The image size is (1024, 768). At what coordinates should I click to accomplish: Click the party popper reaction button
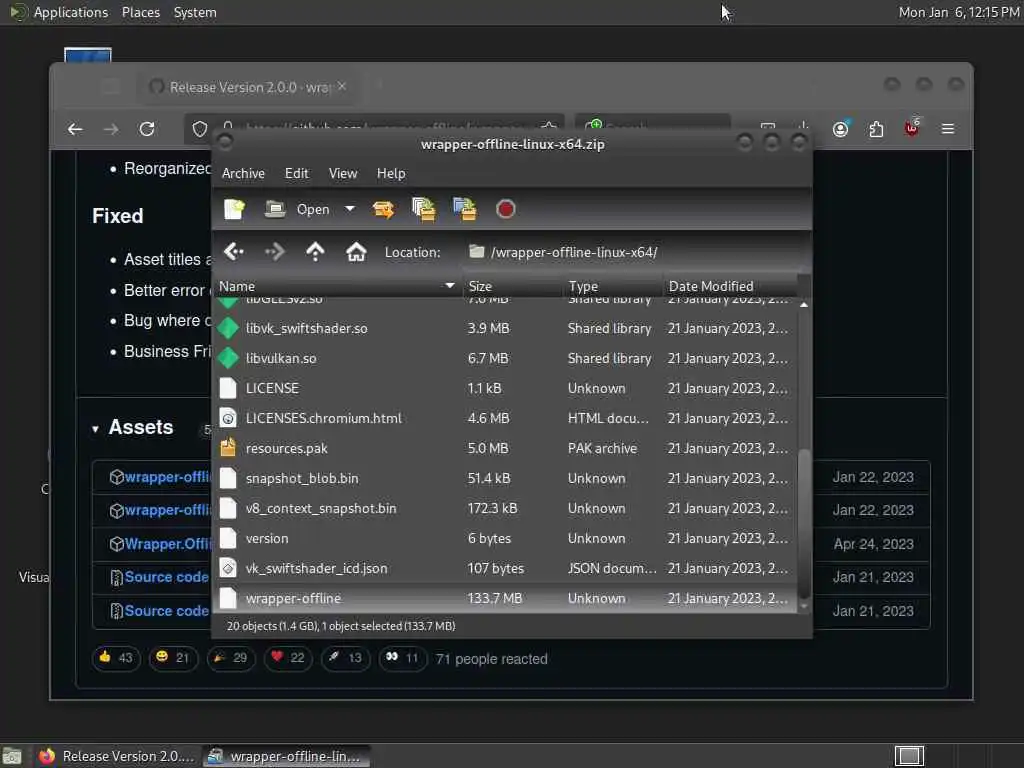click(230, 658)
